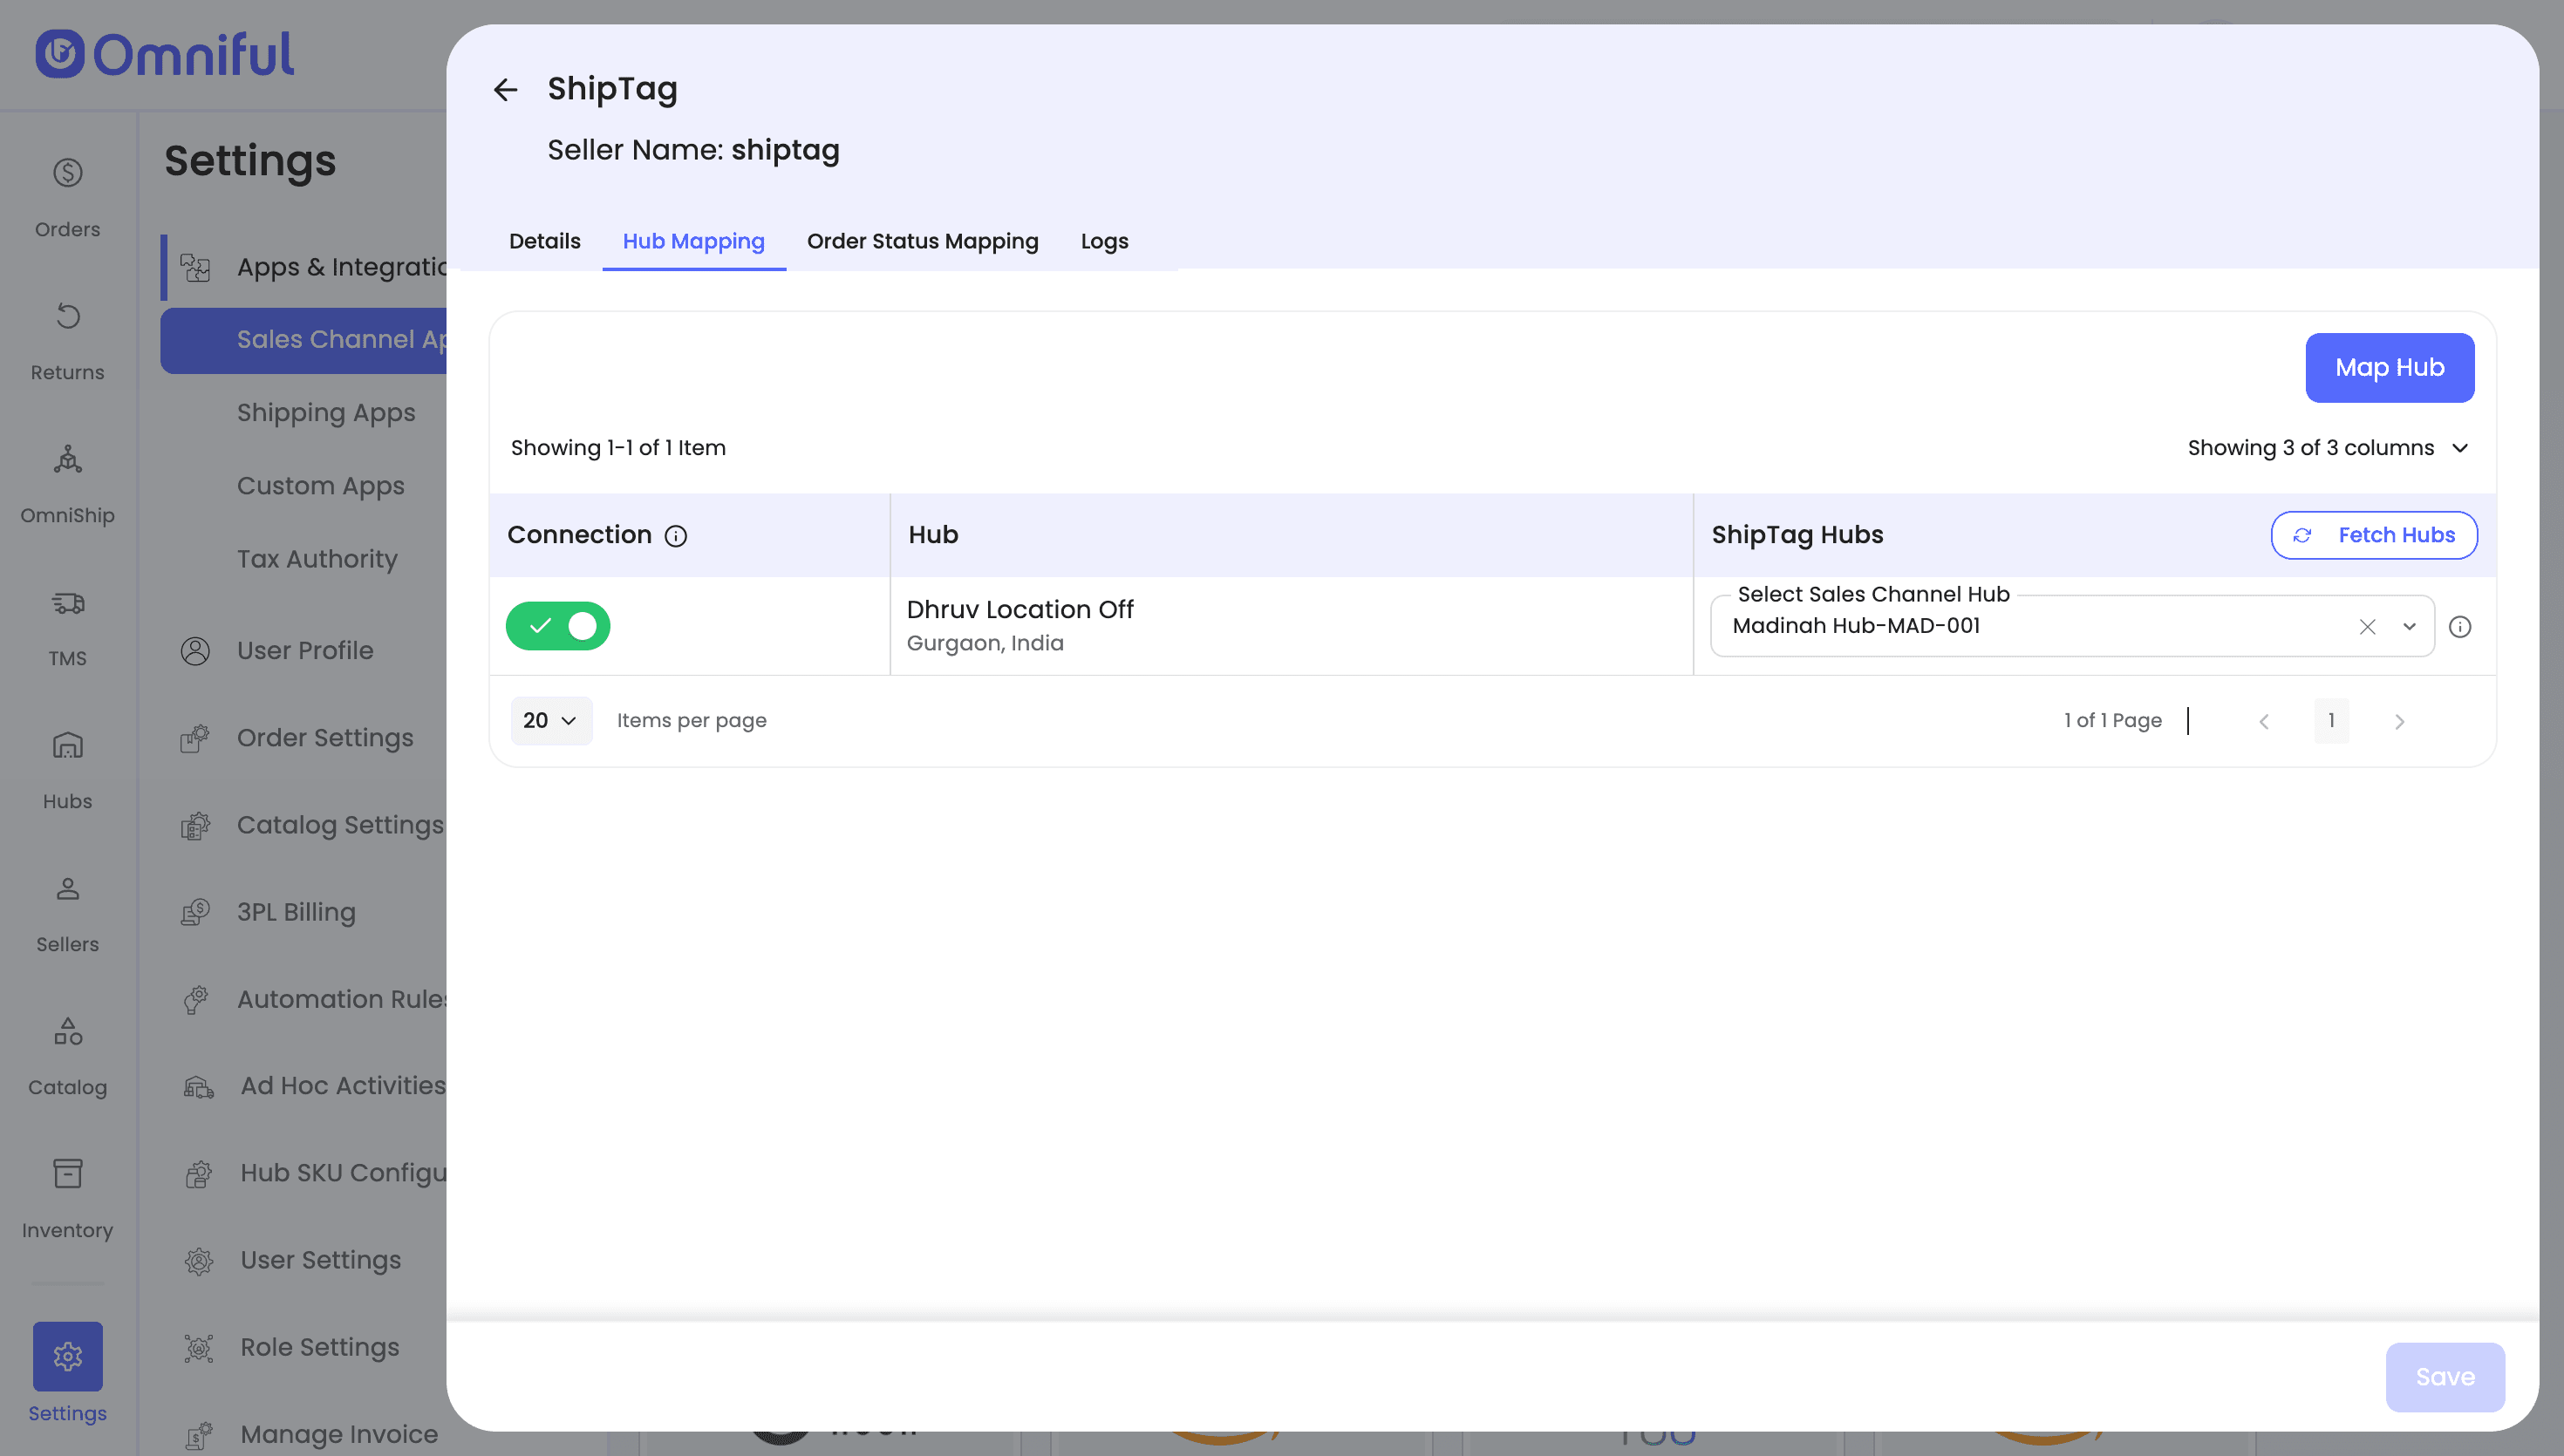2564x1456 pixels.
Task: Click info icon next to hub selector
Action: [2460, 627]
